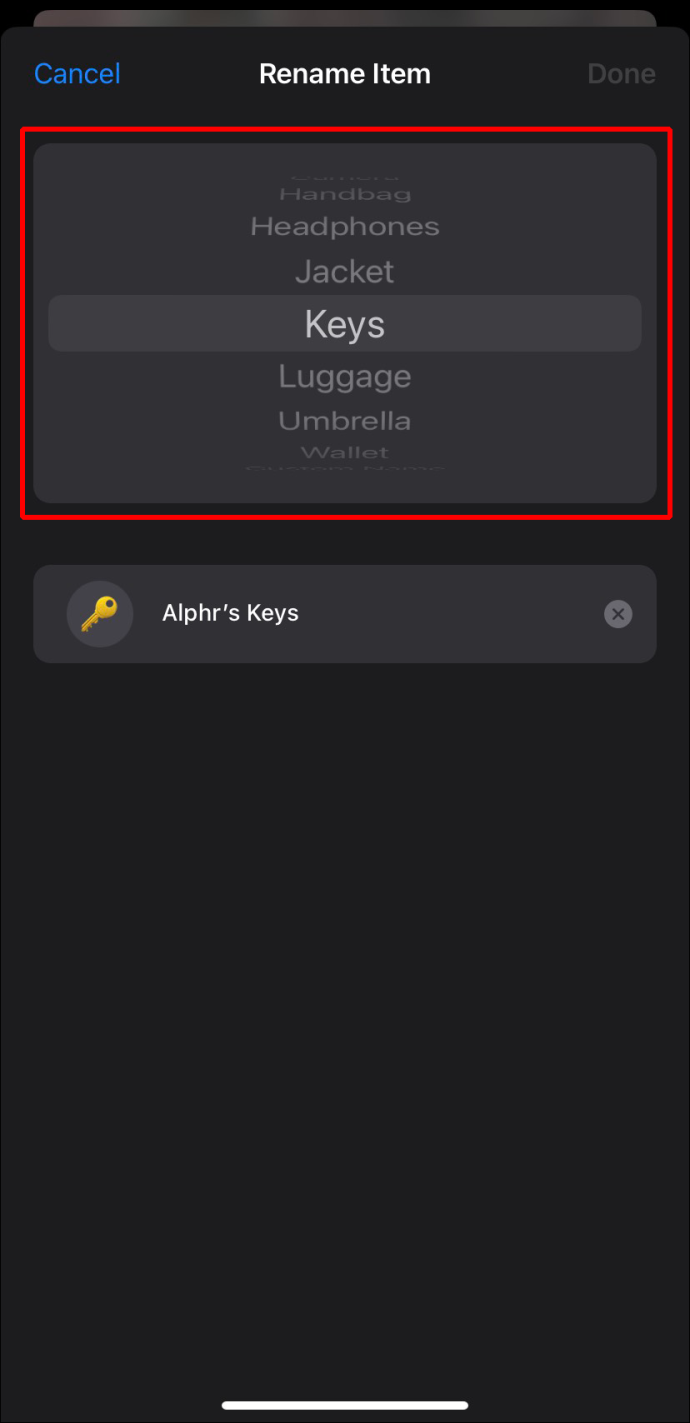Choose Jacket in the picker wheel

[x=345, y=271]
